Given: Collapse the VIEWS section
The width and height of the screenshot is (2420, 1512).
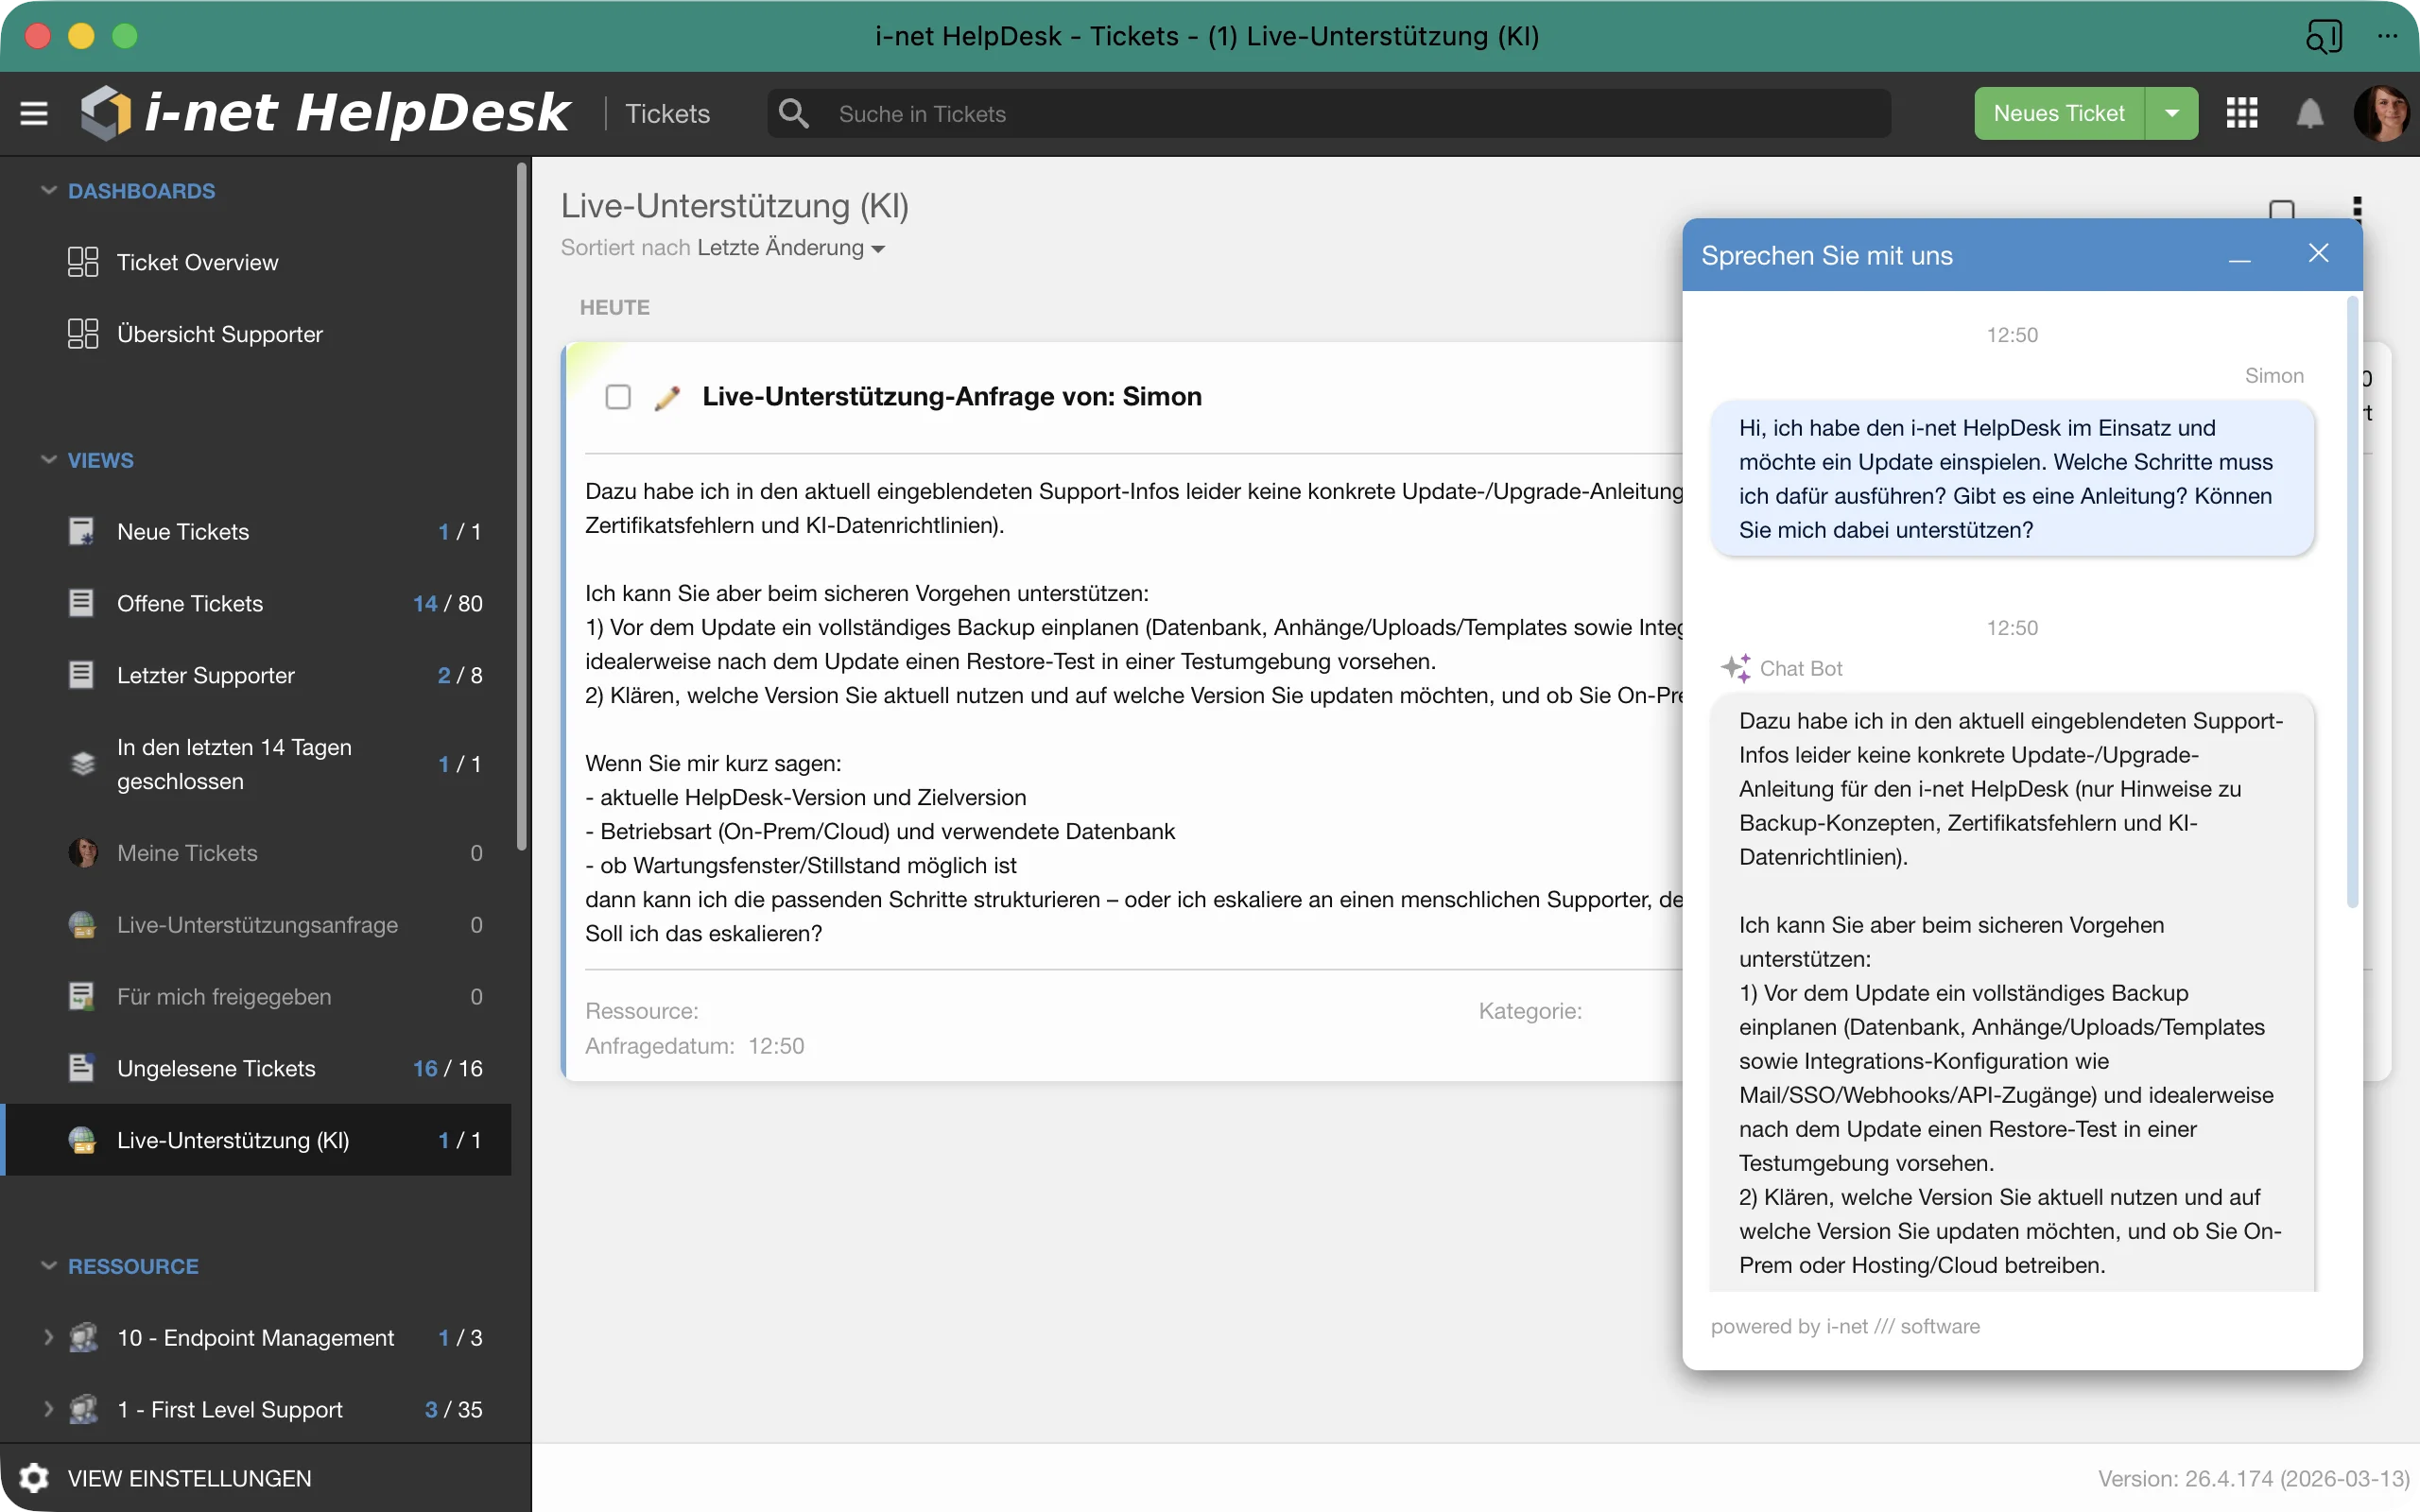Looking at the screenshot, I should 47,459.
